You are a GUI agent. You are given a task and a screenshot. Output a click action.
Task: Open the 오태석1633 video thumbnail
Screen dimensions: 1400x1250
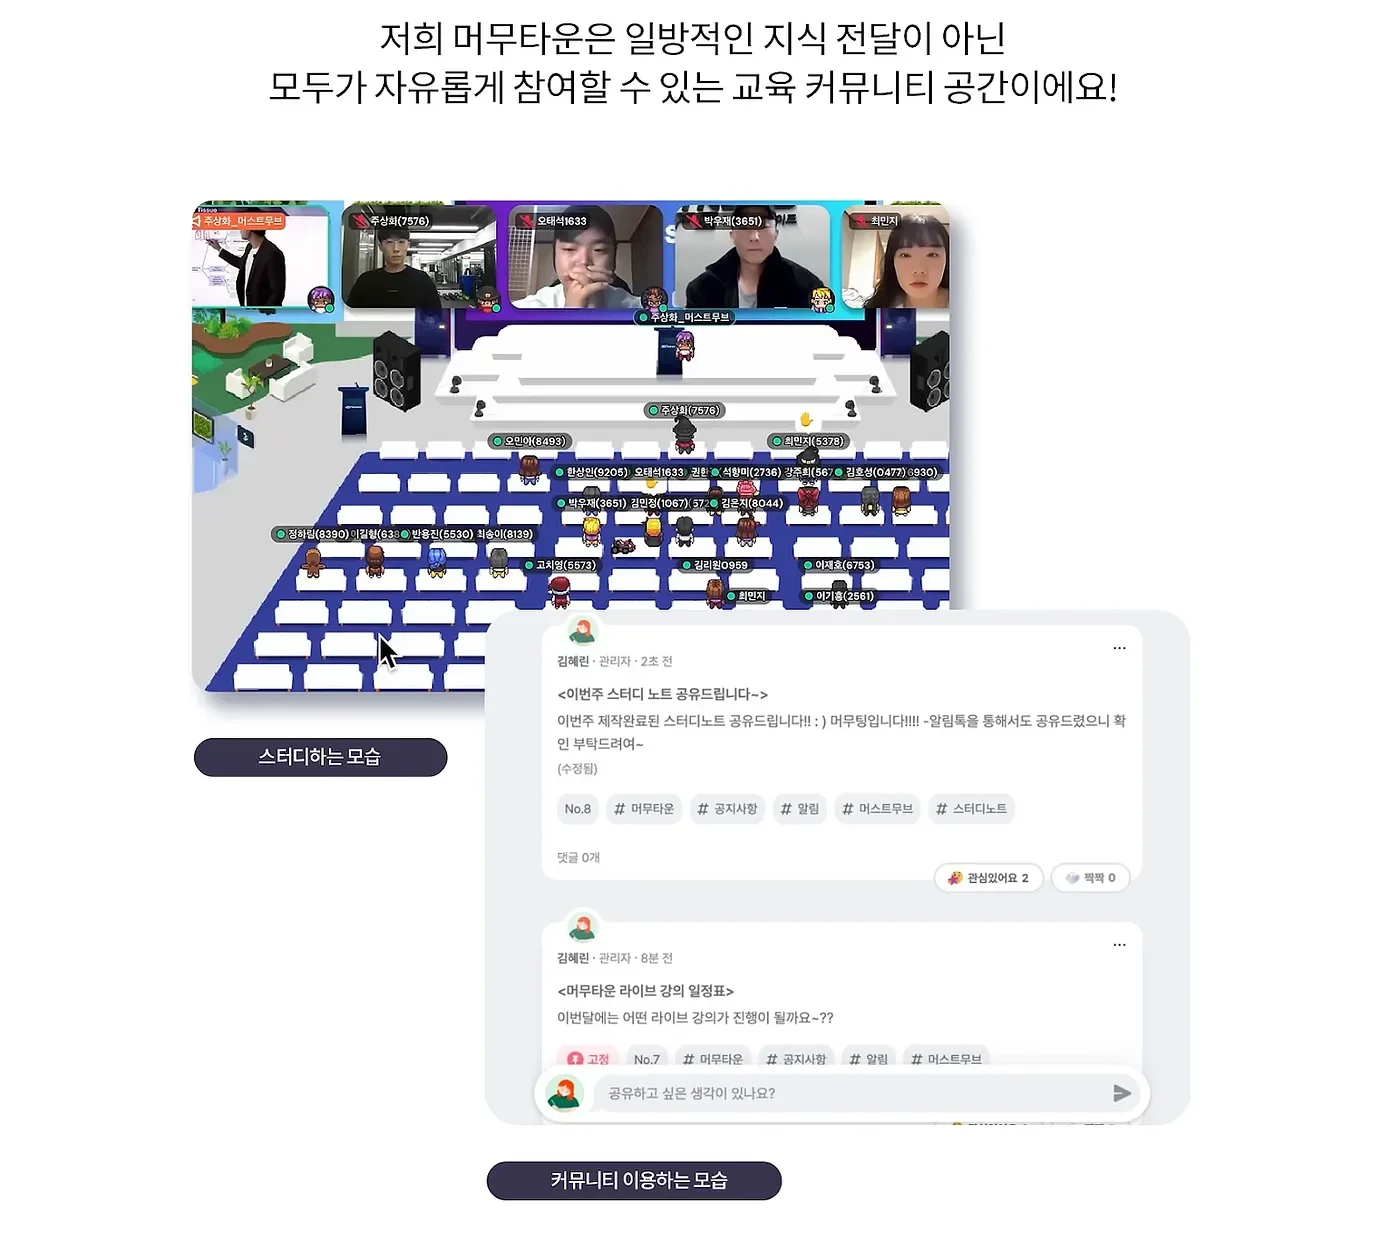(x=586, y=257)
